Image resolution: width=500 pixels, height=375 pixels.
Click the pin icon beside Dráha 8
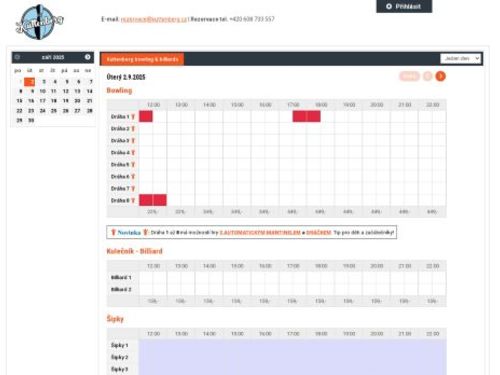pos(133,201)
